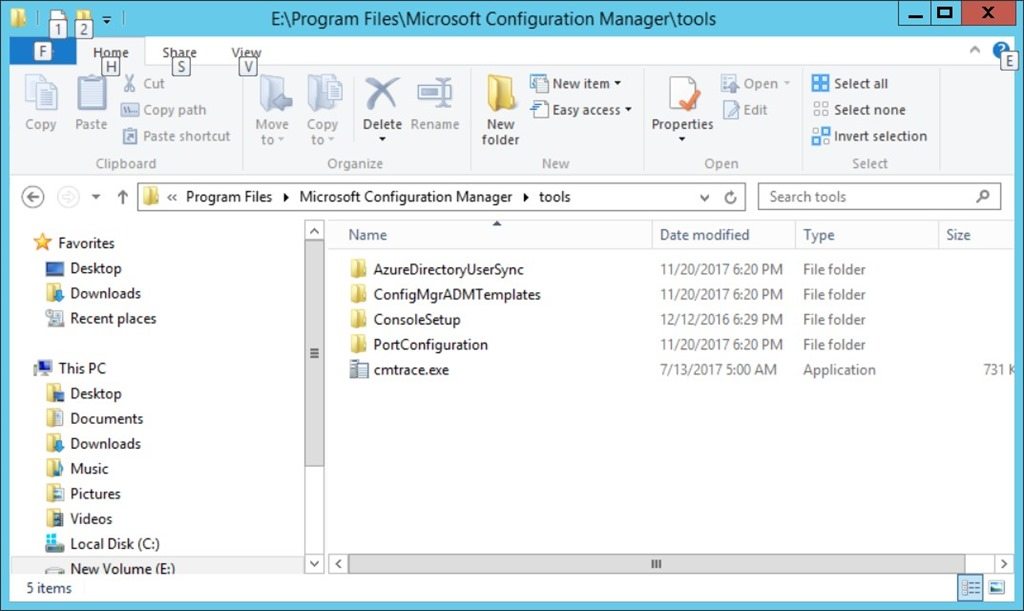Image resolution: width=1024 pixels, height=611 pixels.
Task: Click the Rename icon
Action: click(x=435, y=93)
